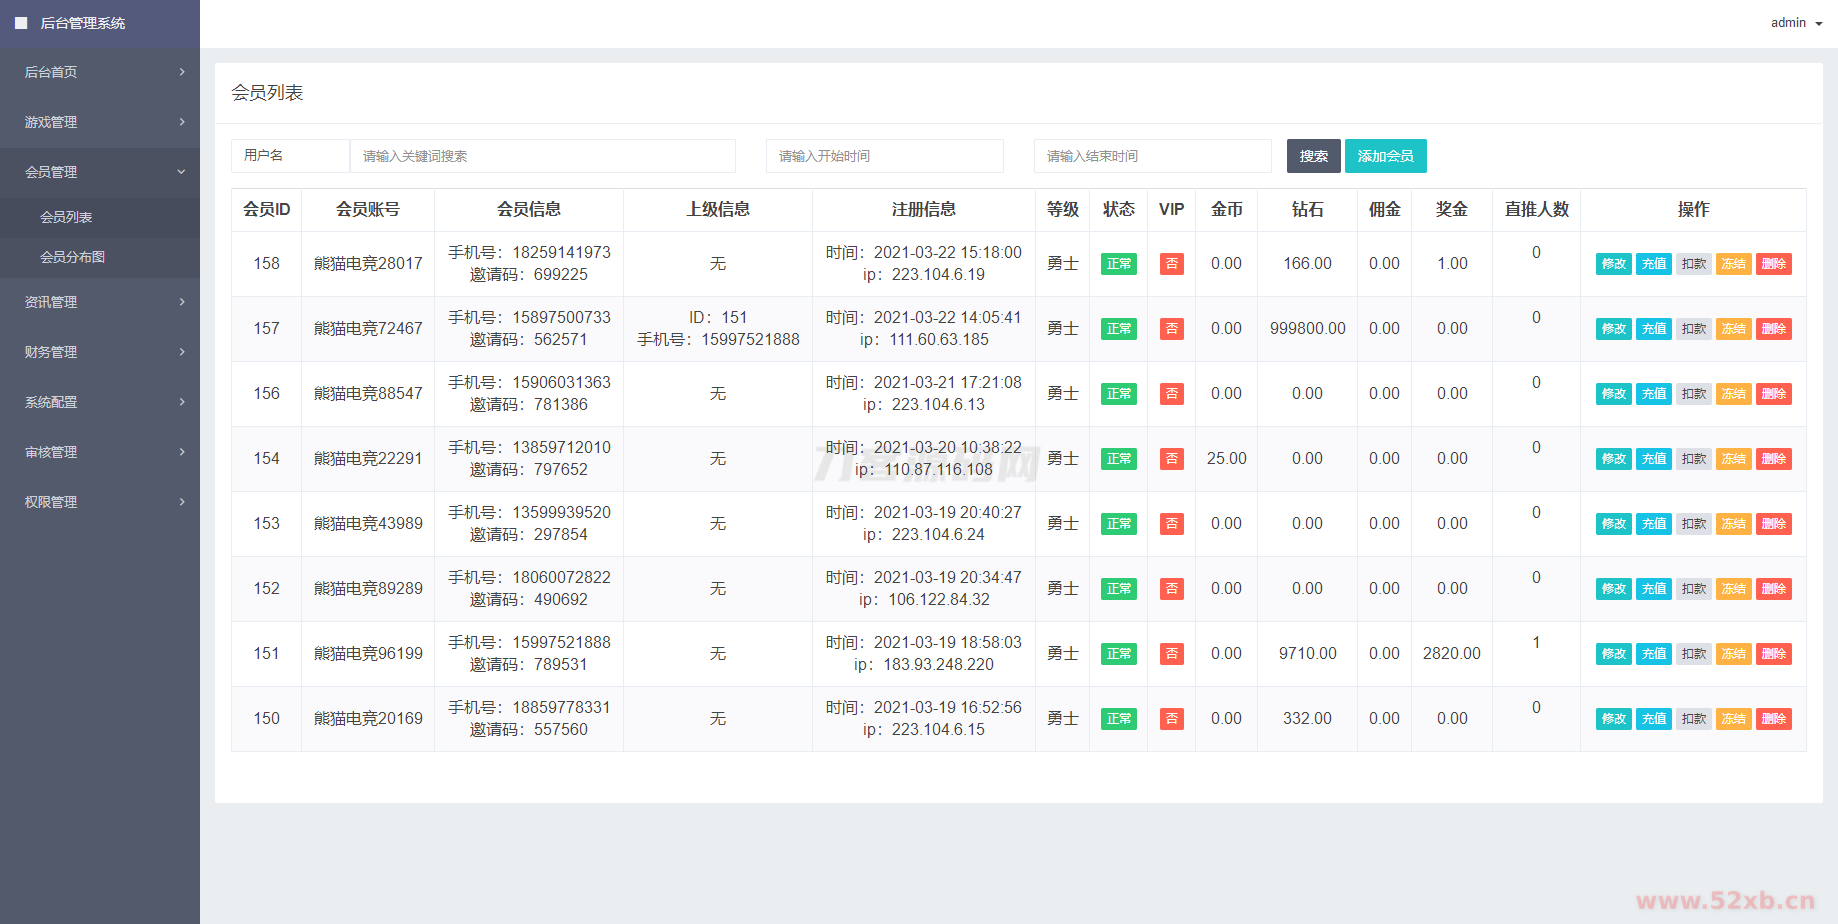This screenshot has height=924, width=1838.
Task: Focus the keyword search input field
Action: click(x=542, y=156)
